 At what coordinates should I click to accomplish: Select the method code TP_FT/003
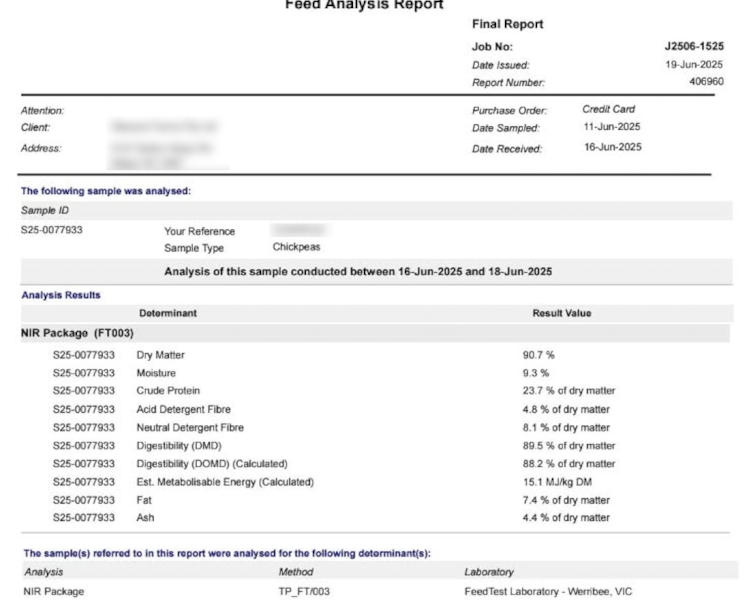(306, 591)
